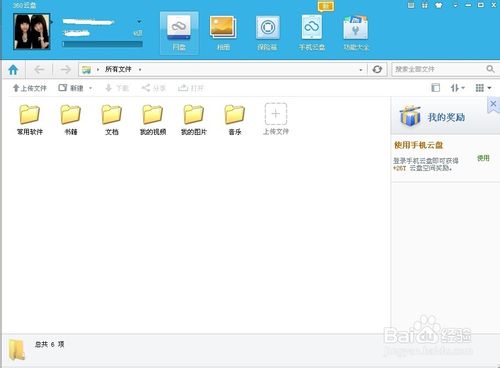Viewport: 500px width, 368px height.
Task: Click the 我的奖励 gift box icon
Action: (410, 116)
